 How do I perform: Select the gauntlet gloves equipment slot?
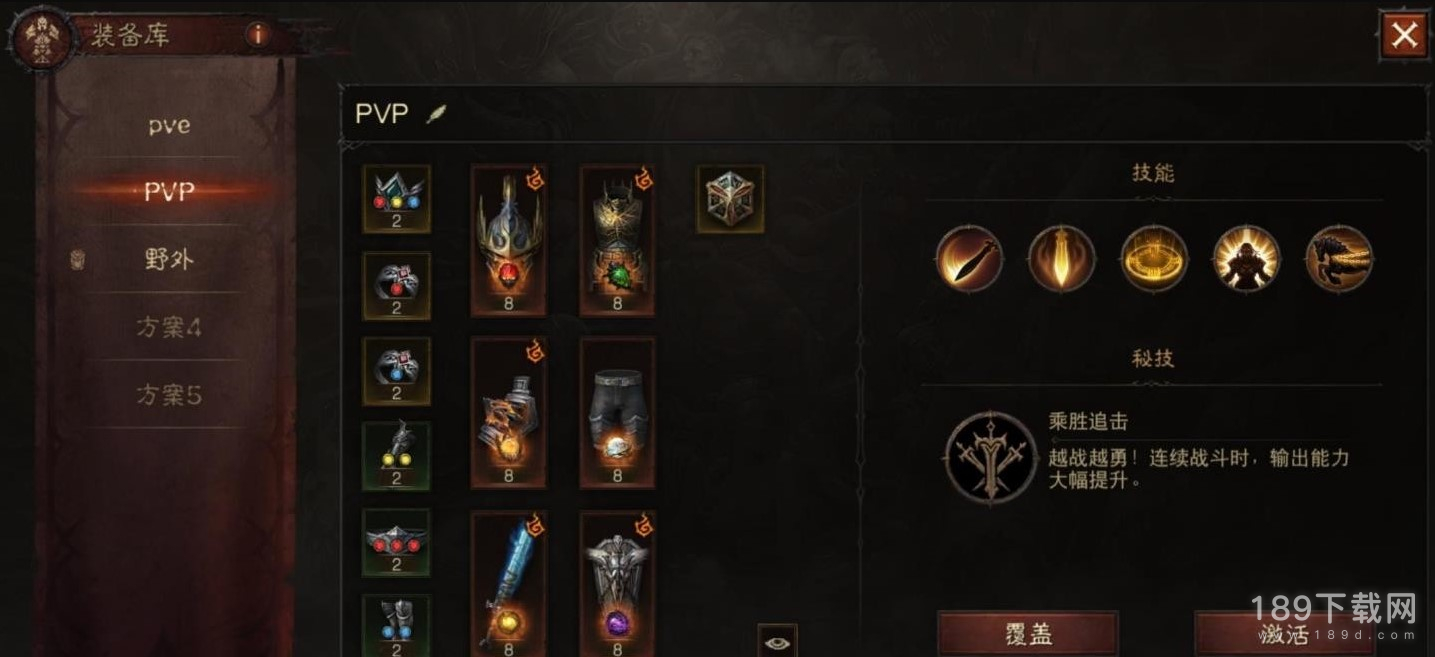(508, 412)
